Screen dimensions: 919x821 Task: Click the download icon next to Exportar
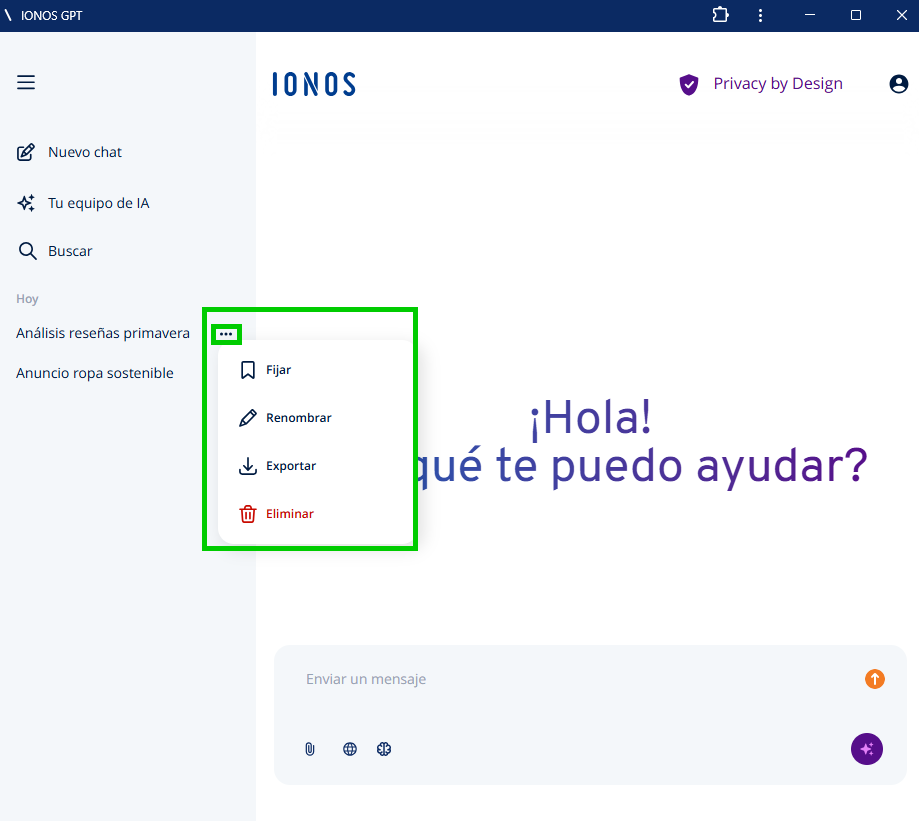[248, 466]
